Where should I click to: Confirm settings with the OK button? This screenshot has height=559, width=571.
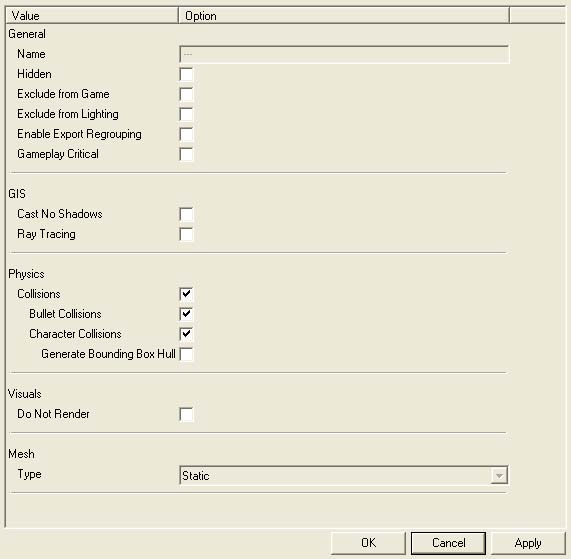point(368,543)
